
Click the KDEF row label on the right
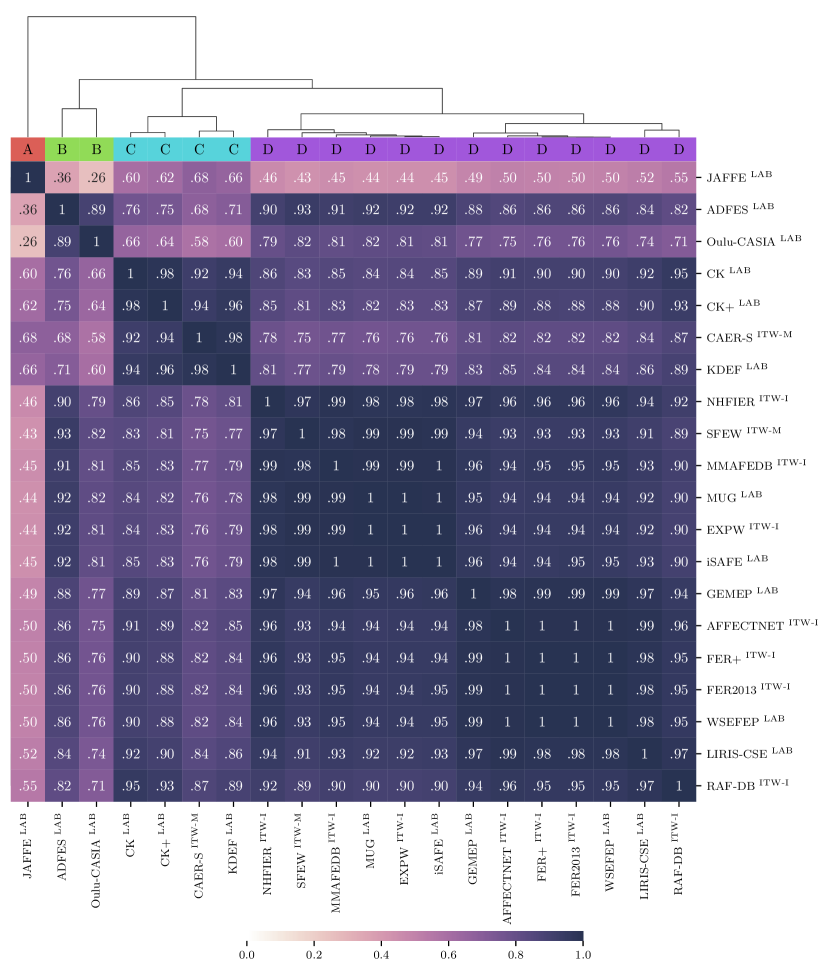[737, 369]
